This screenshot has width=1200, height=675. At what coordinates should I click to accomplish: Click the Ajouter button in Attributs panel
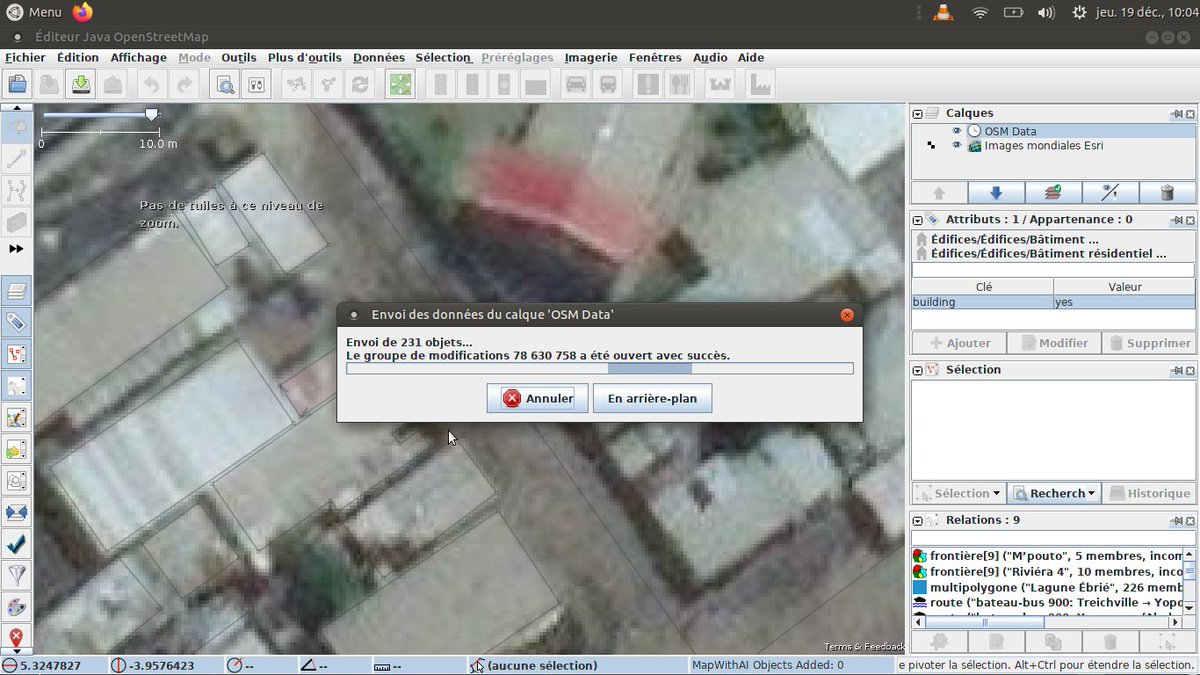(957, 343)
